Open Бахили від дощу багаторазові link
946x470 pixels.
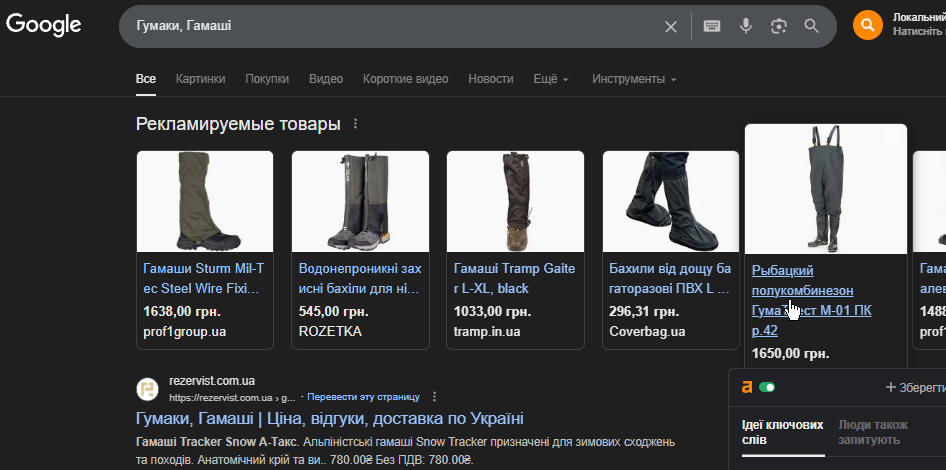click(x=670, y=279)
